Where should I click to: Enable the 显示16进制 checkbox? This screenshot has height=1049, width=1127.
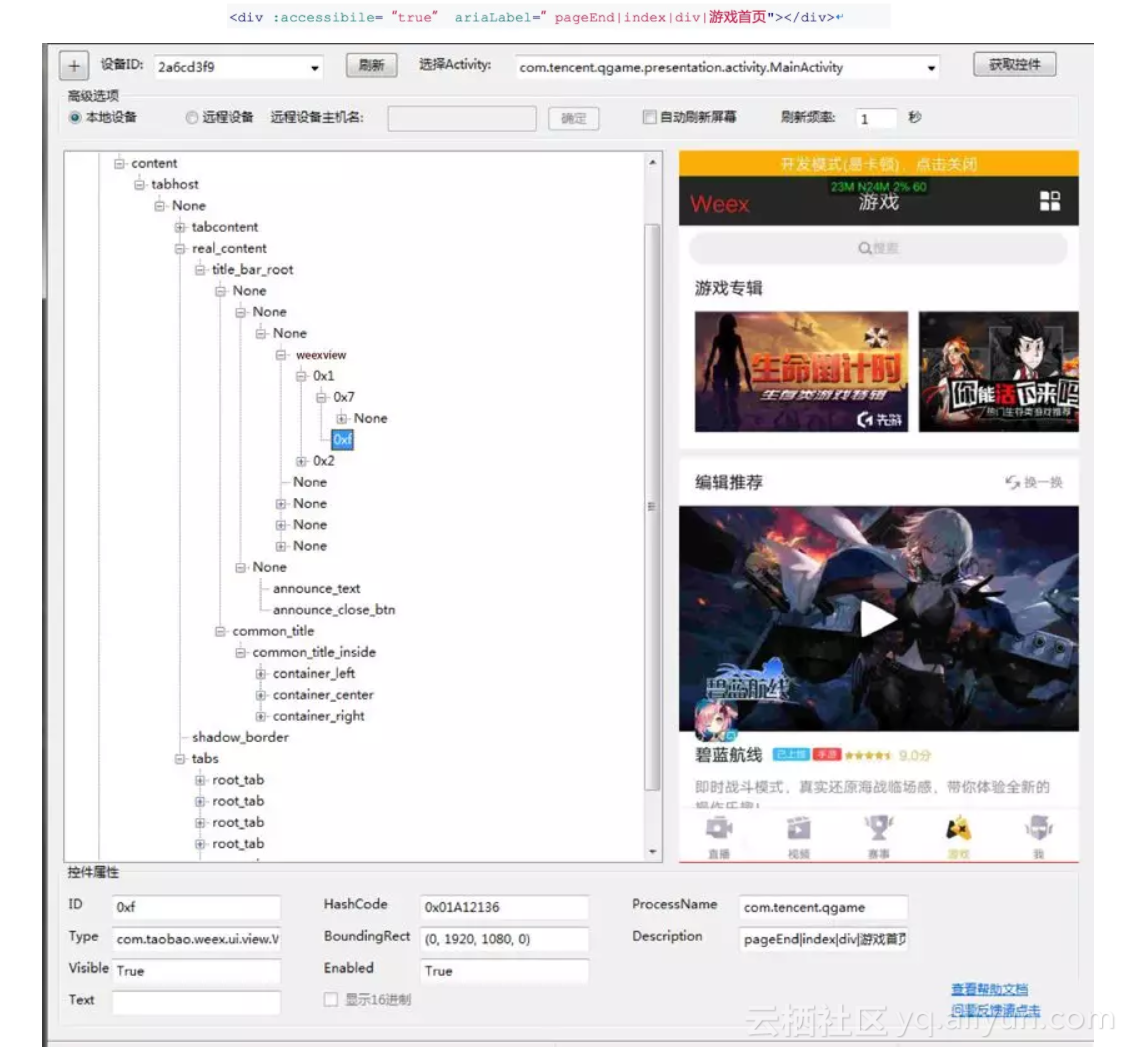[331, 999]
